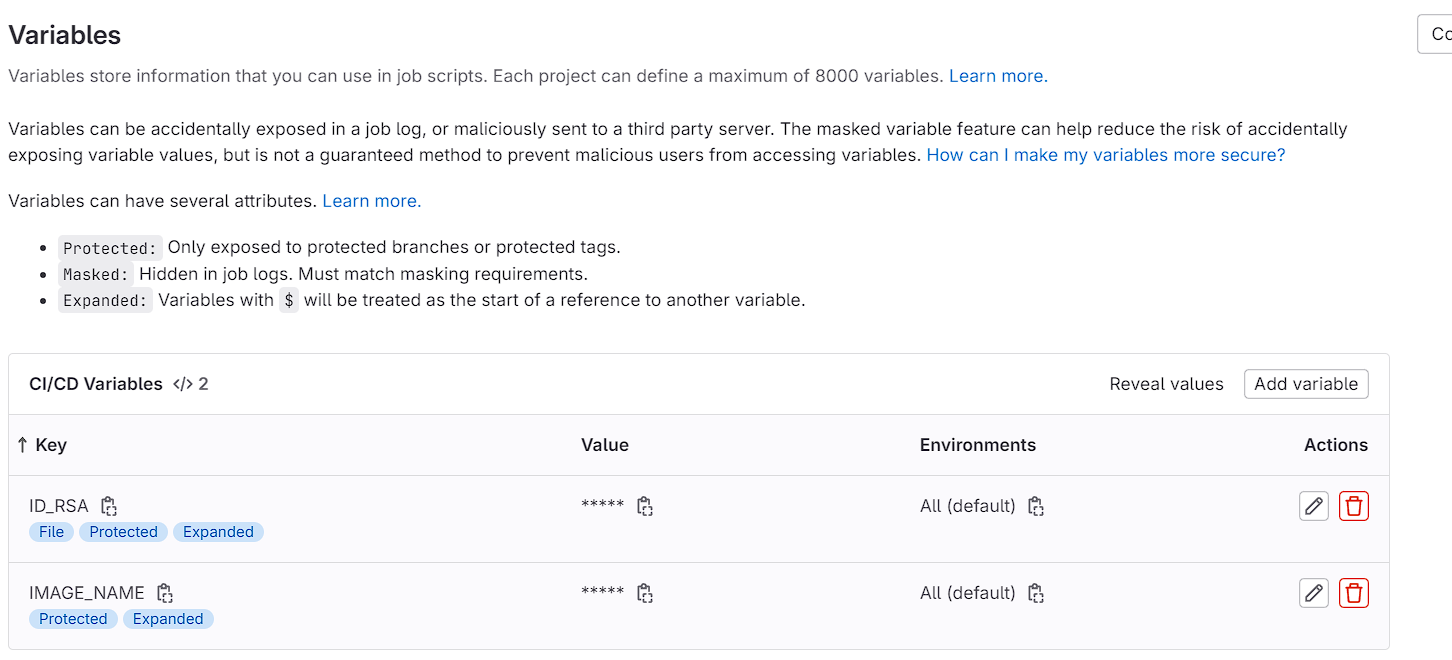This screenshot has height=660, width=1452.
Task: Copy the ID_RSA environment scope
Action: tap(1036, 506)
